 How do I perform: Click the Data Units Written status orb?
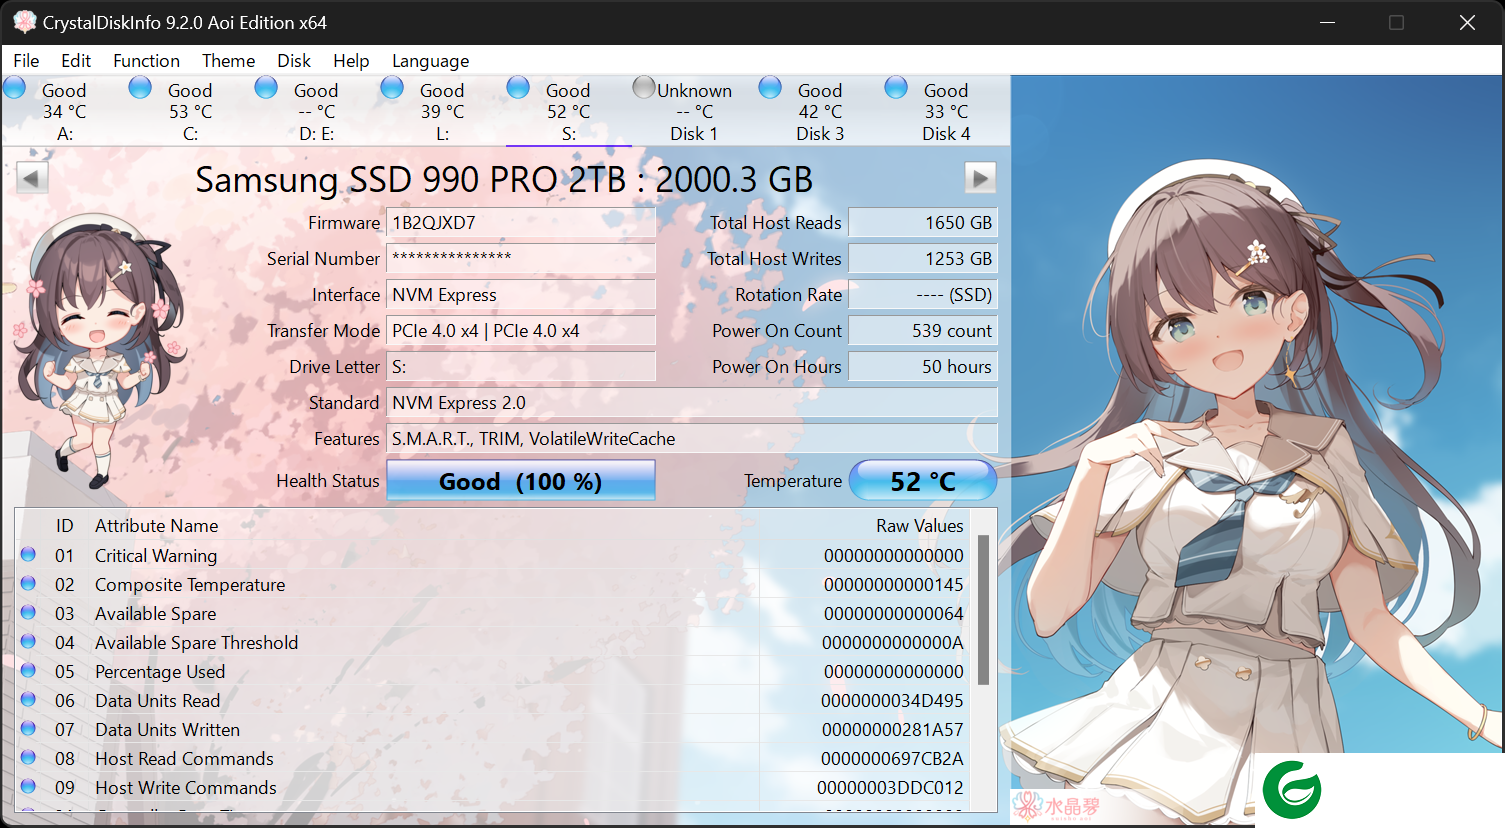tap(28, 728)
